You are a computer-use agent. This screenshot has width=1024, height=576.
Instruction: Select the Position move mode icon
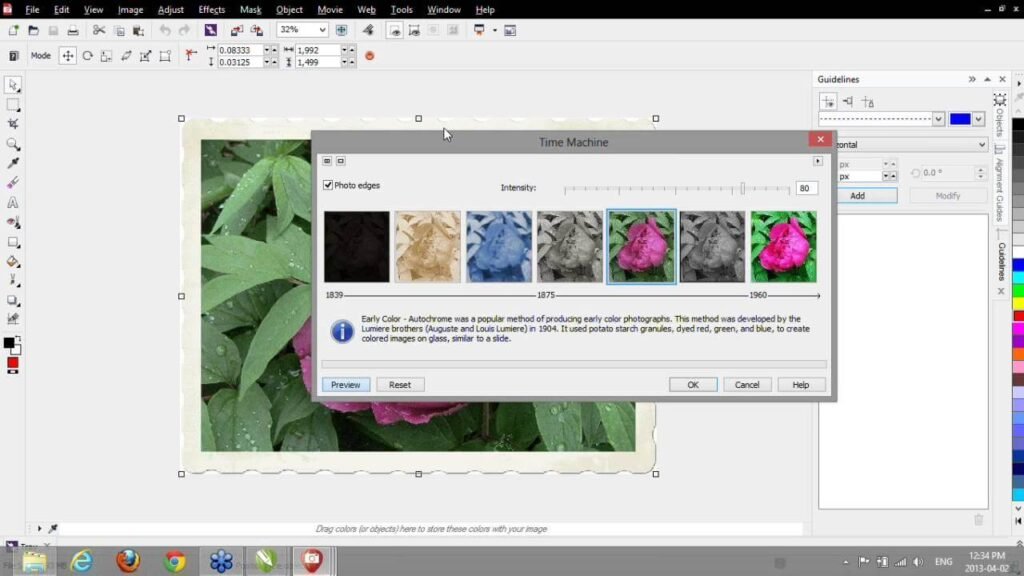67,56
